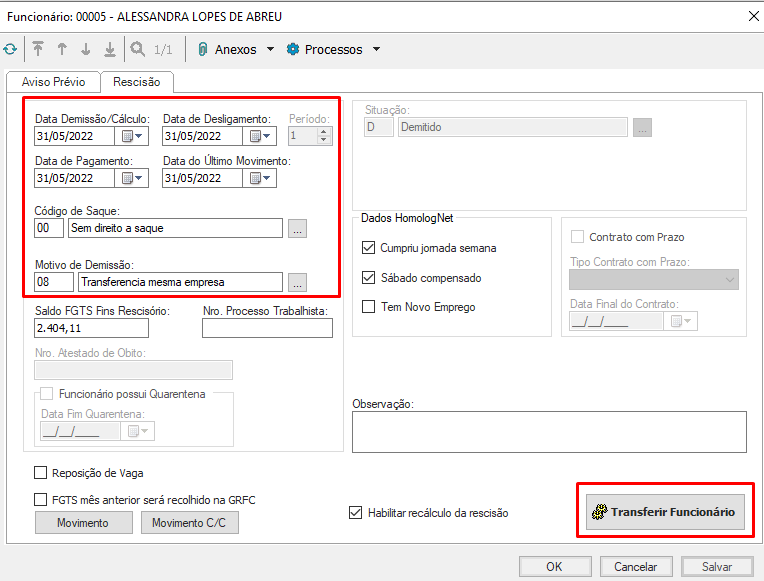This screenshot has height=581, width=764.
Task: Click the magnifier search icon
Action: coord(137,49)
